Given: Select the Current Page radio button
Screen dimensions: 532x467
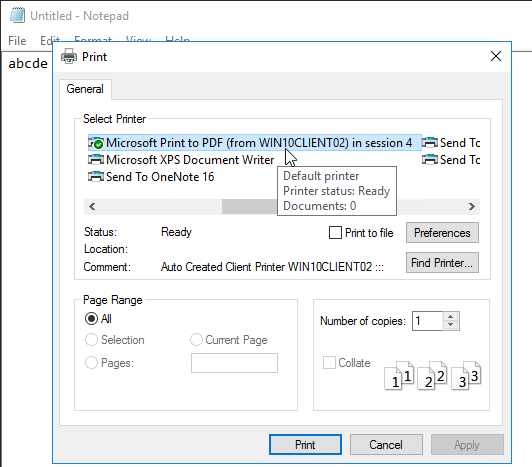Looking at the screenshot, I should click(x=196, y=340).
